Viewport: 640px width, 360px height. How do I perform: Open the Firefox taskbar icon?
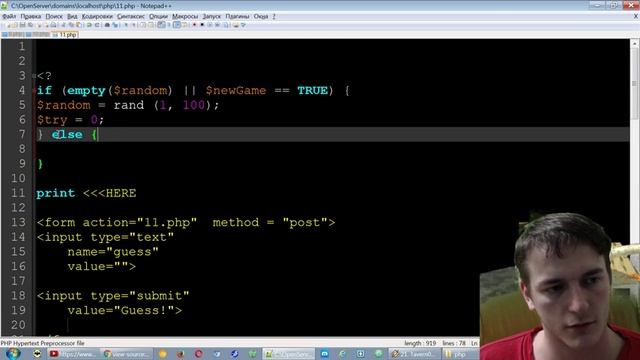(x=180, y=354)
